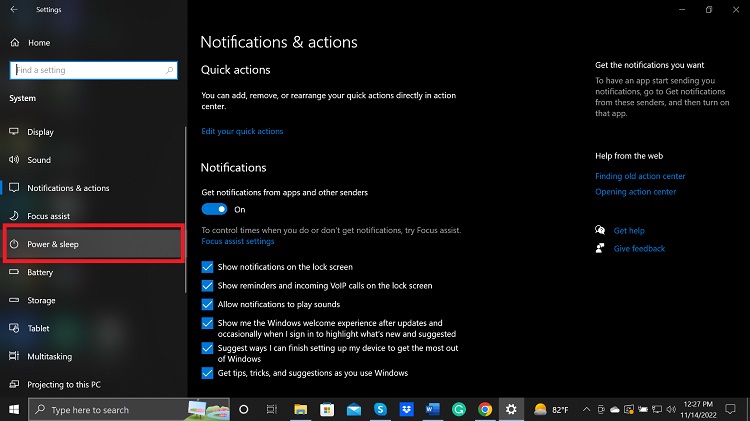
Task: Uncheck Allow notifications to play sounds
Action: pos(208,304)
